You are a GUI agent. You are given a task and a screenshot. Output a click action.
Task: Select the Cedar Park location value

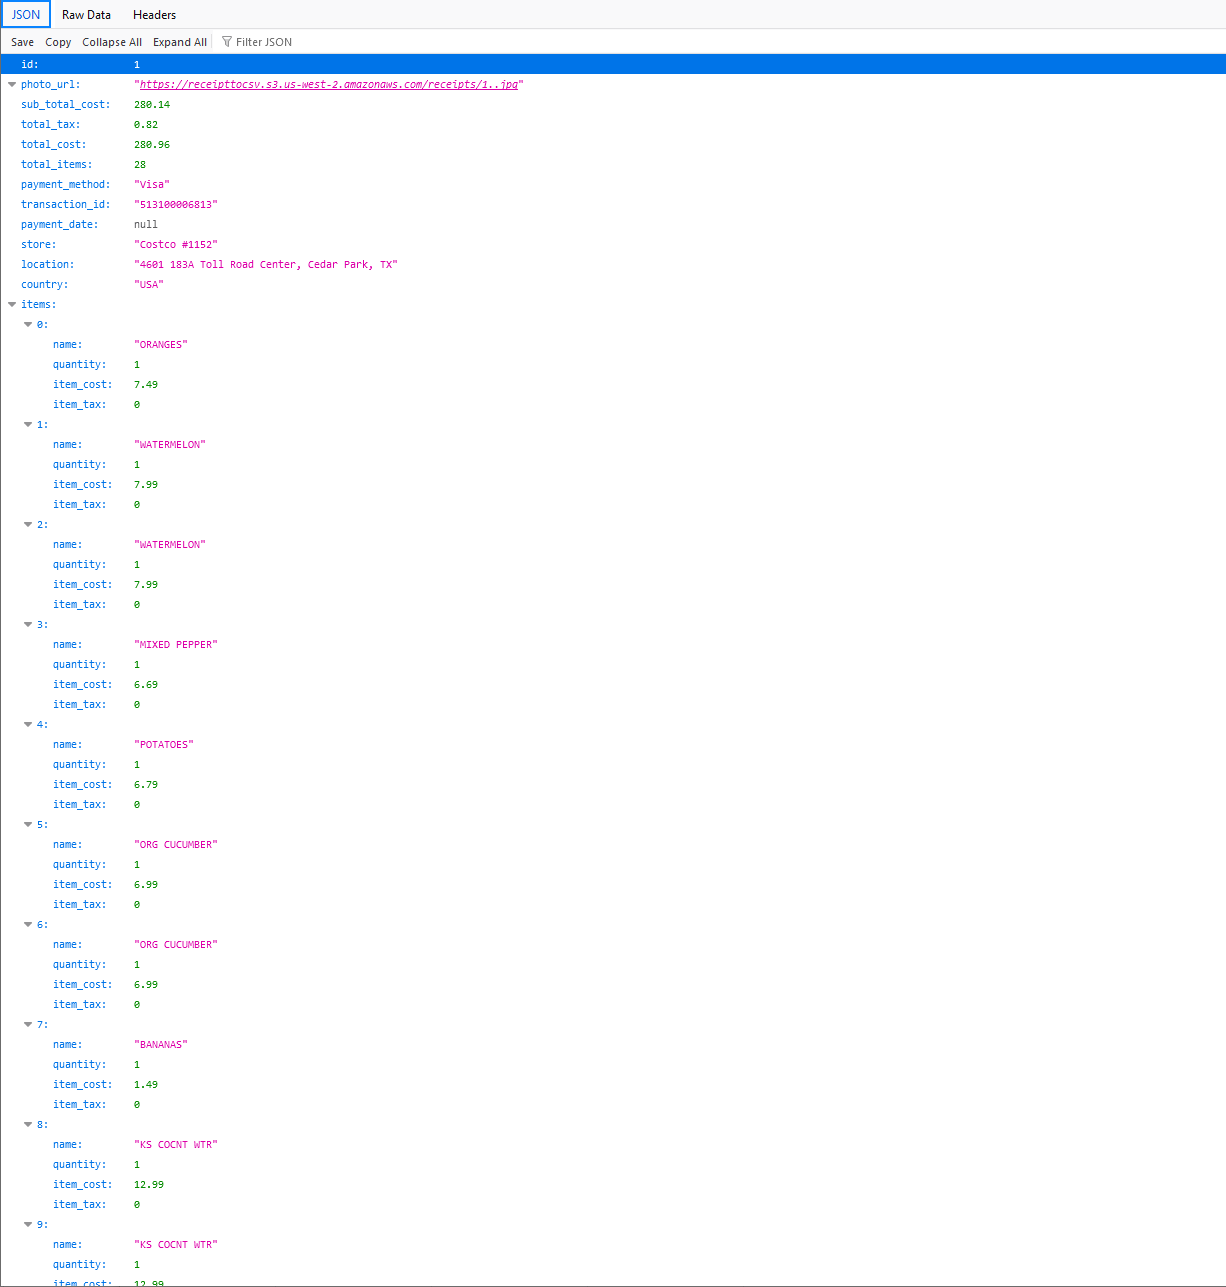tap(266, 265)
